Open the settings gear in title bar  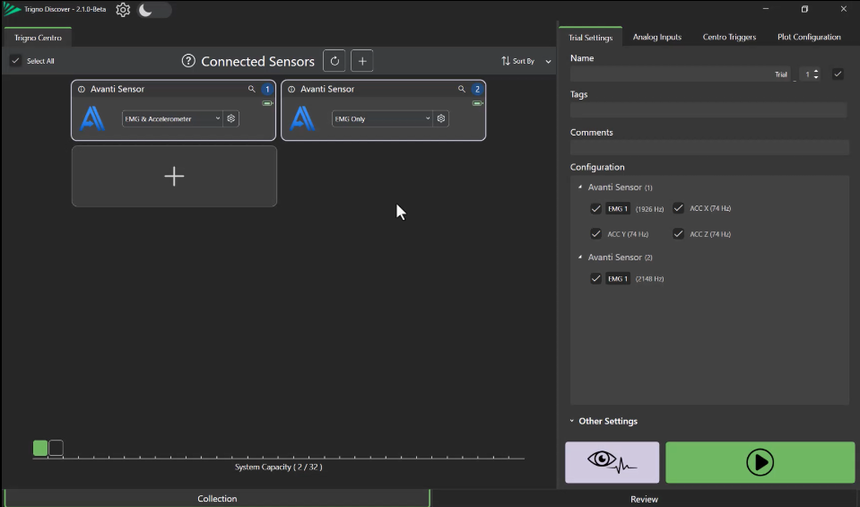[123, 10]
